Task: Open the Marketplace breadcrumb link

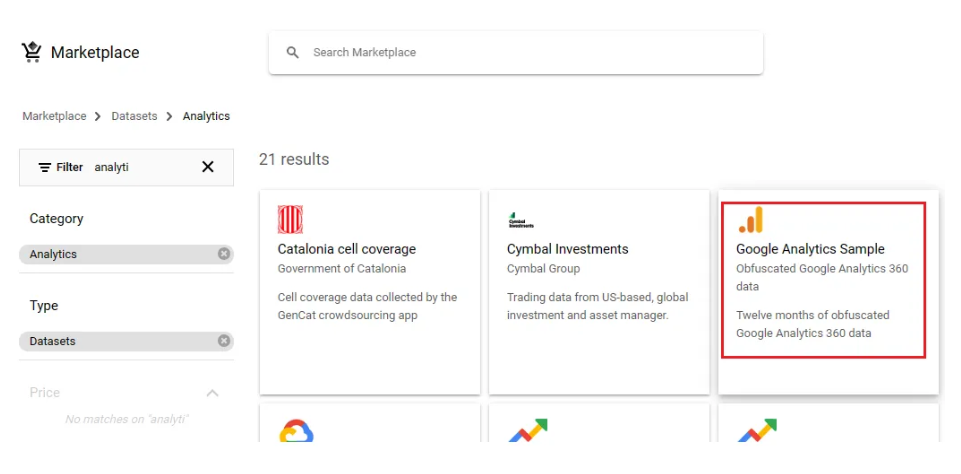Action: pyautogui.click(x=55, y=116)
